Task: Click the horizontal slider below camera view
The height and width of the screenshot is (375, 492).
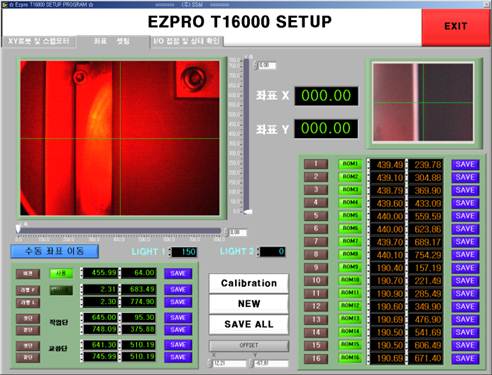Action: point(119,230)
